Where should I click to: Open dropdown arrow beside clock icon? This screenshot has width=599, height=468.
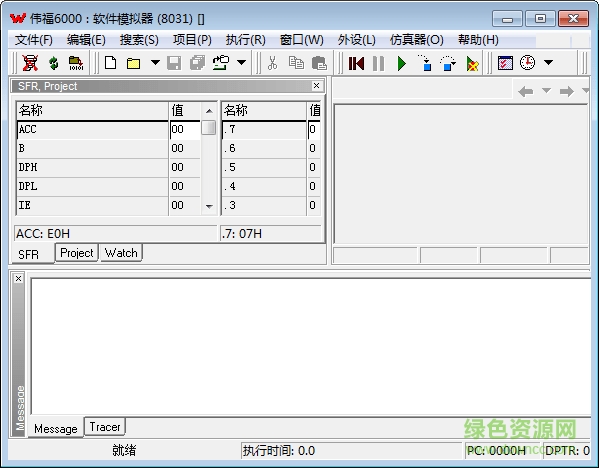549,62
